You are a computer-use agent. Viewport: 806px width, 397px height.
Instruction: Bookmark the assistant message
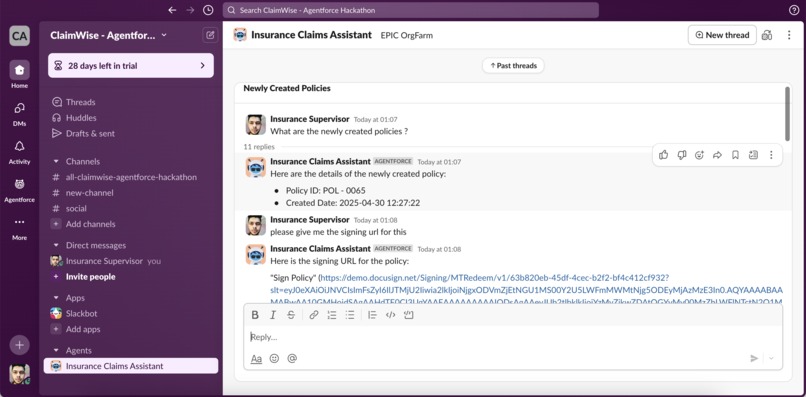coord(735,155)
